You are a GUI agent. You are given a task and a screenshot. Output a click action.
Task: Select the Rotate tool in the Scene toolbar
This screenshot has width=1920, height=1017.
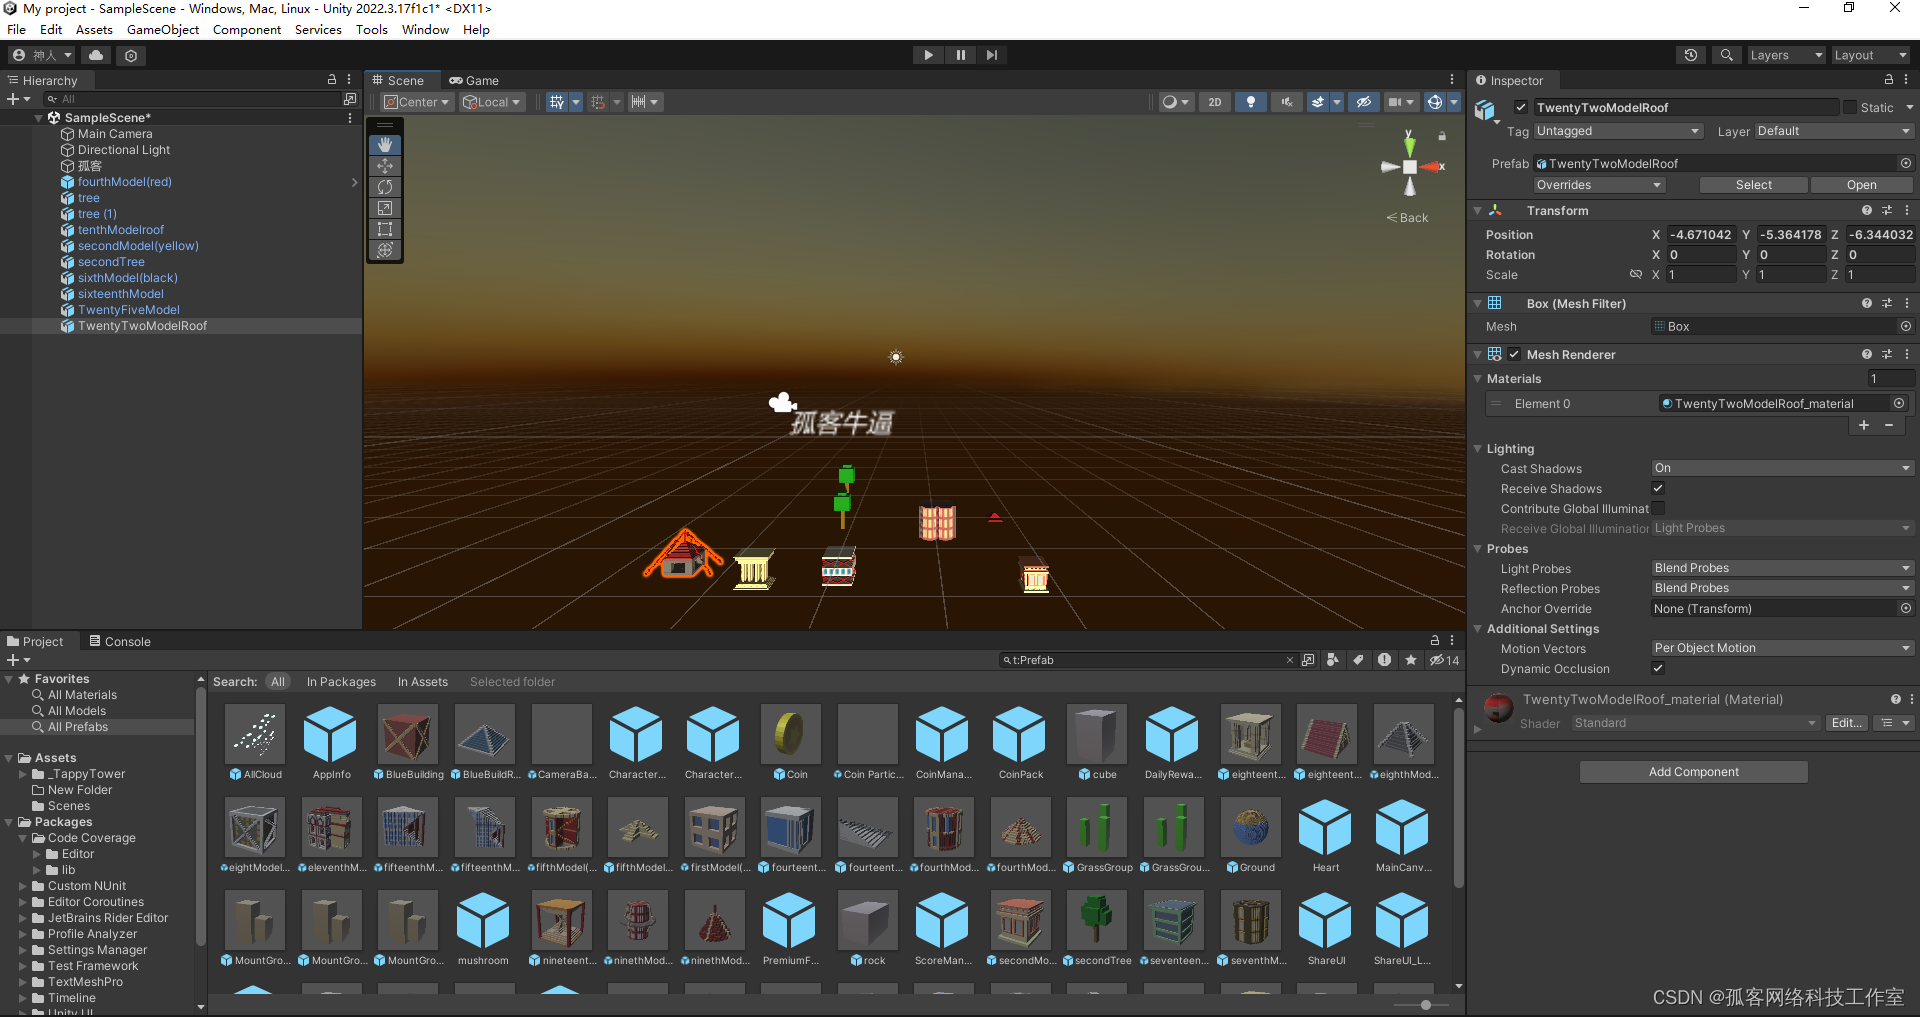coord(385,187)
